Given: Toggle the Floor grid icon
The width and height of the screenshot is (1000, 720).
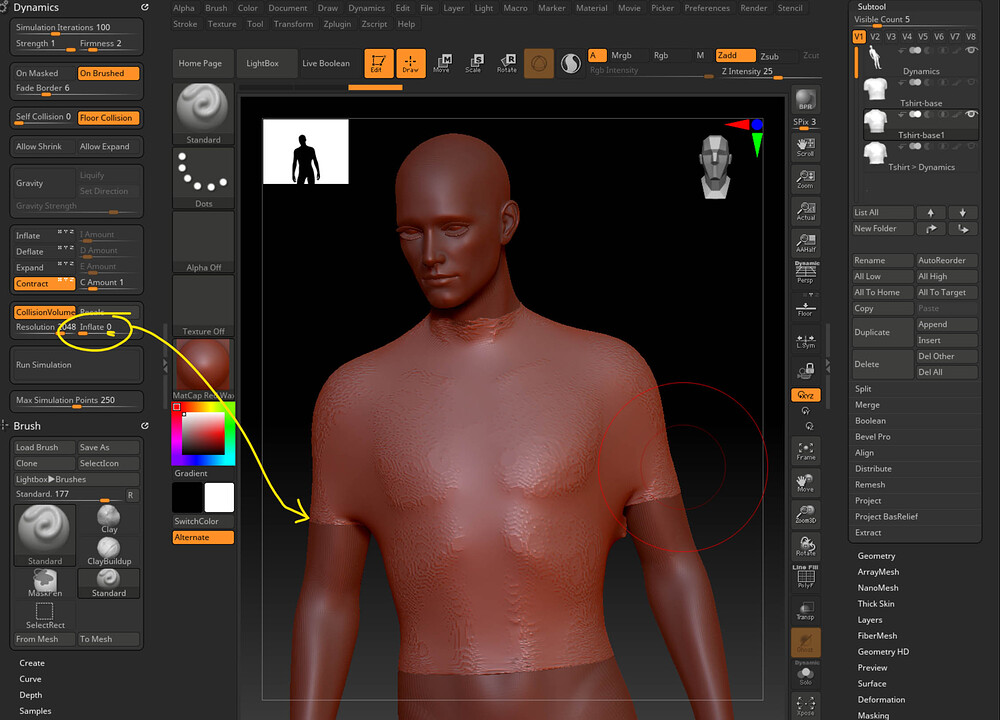Looking at the screenshot, I should 805,309.
